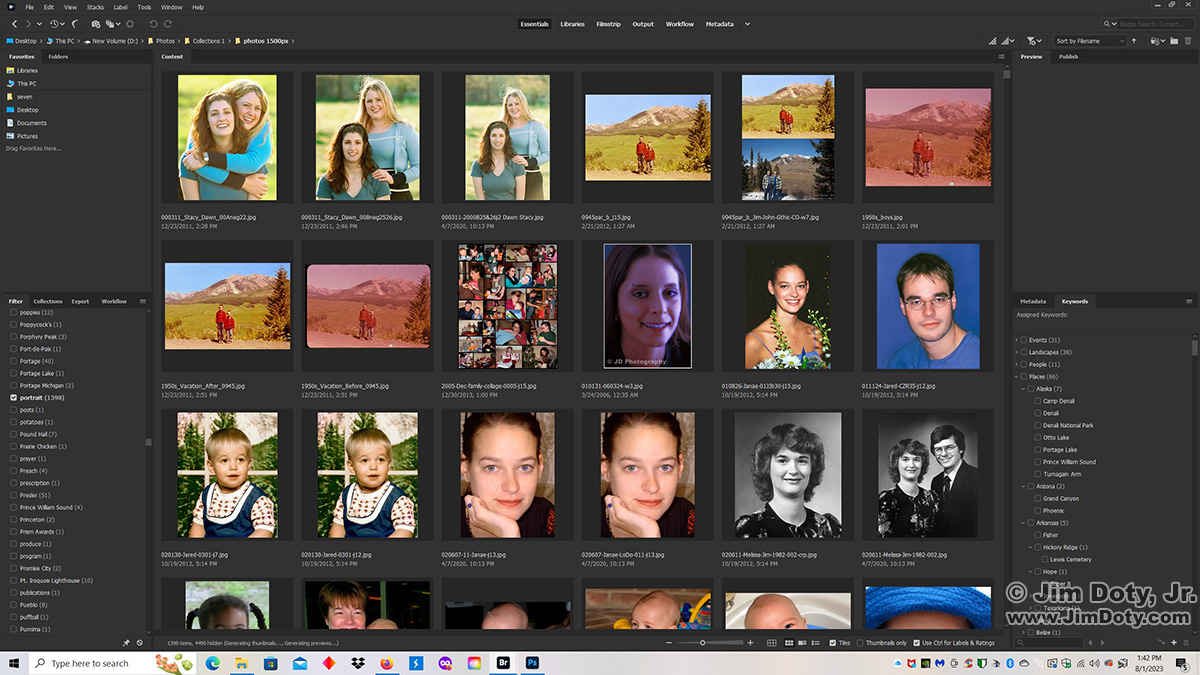Click the boomerang return-to-app icon
Image resolution: width=1200 pixels, height=675 pixels.
(74, 24)
